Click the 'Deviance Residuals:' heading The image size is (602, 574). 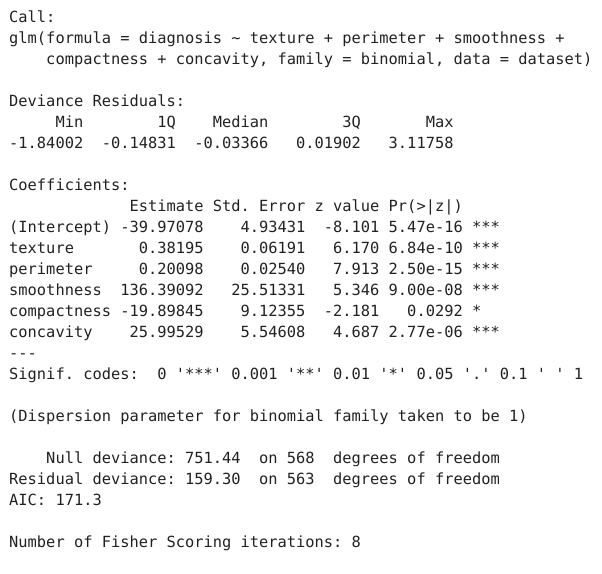pyautogui.click(x=97, y=101)
